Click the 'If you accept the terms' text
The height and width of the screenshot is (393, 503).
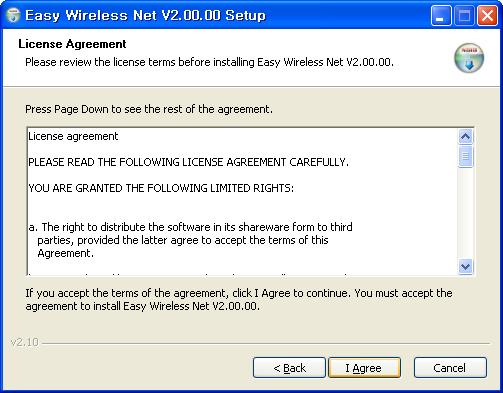tap(239, 300)
